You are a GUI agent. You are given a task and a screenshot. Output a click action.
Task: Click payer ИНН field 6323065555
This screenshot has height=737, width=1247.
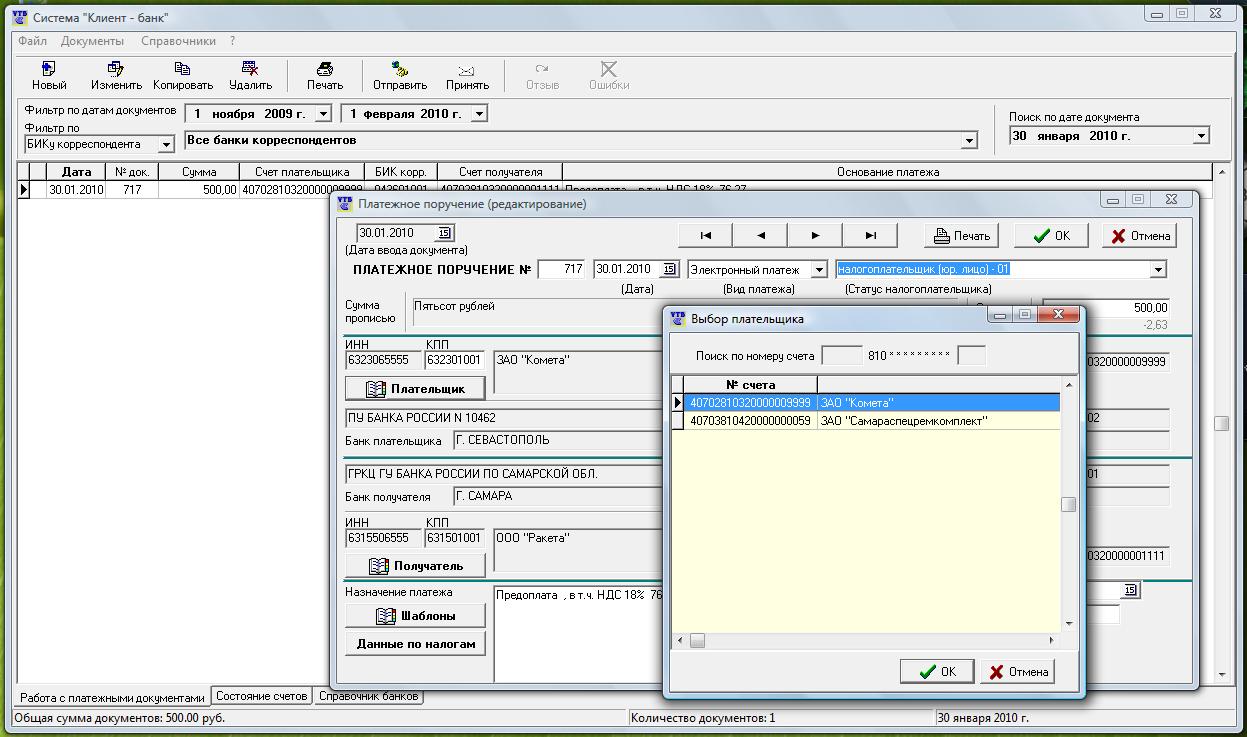point(384,360)
